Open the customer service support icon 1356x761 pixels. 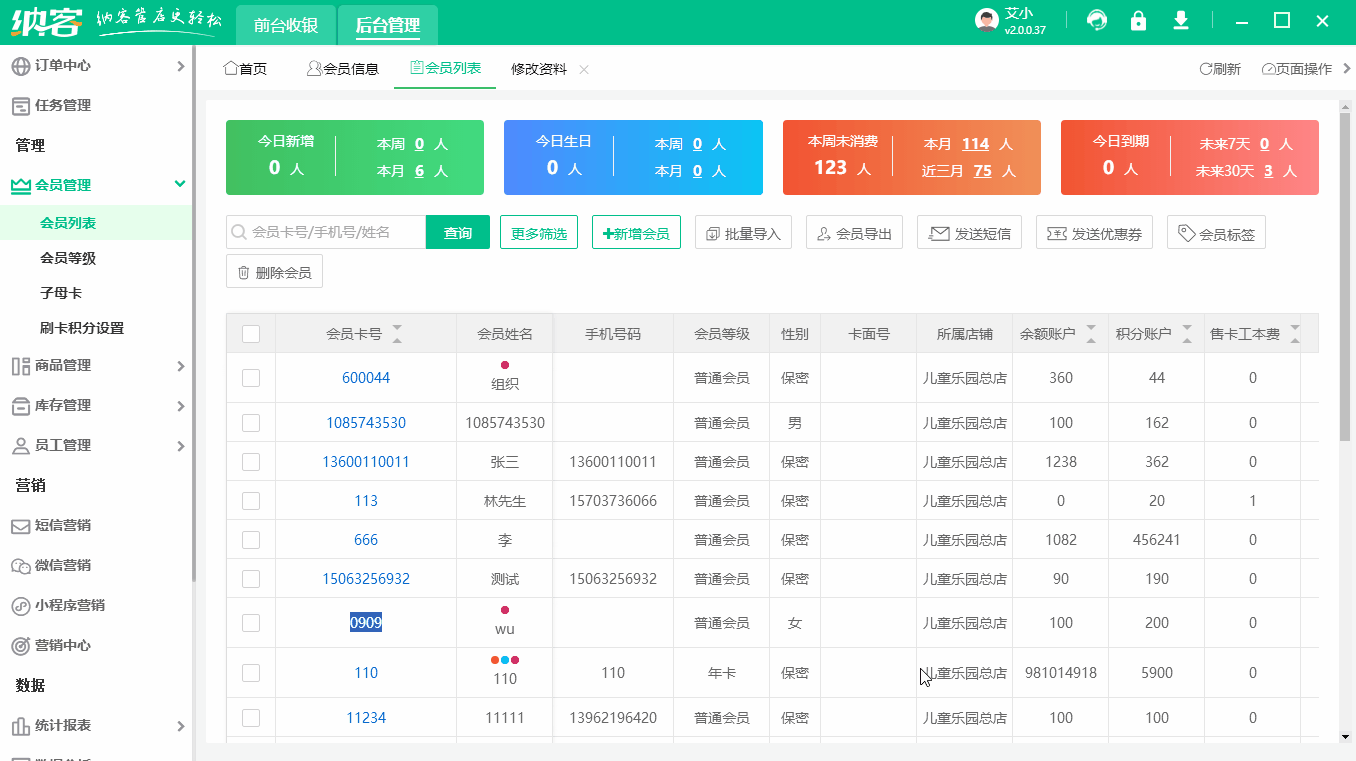[x=1097, y=19]
